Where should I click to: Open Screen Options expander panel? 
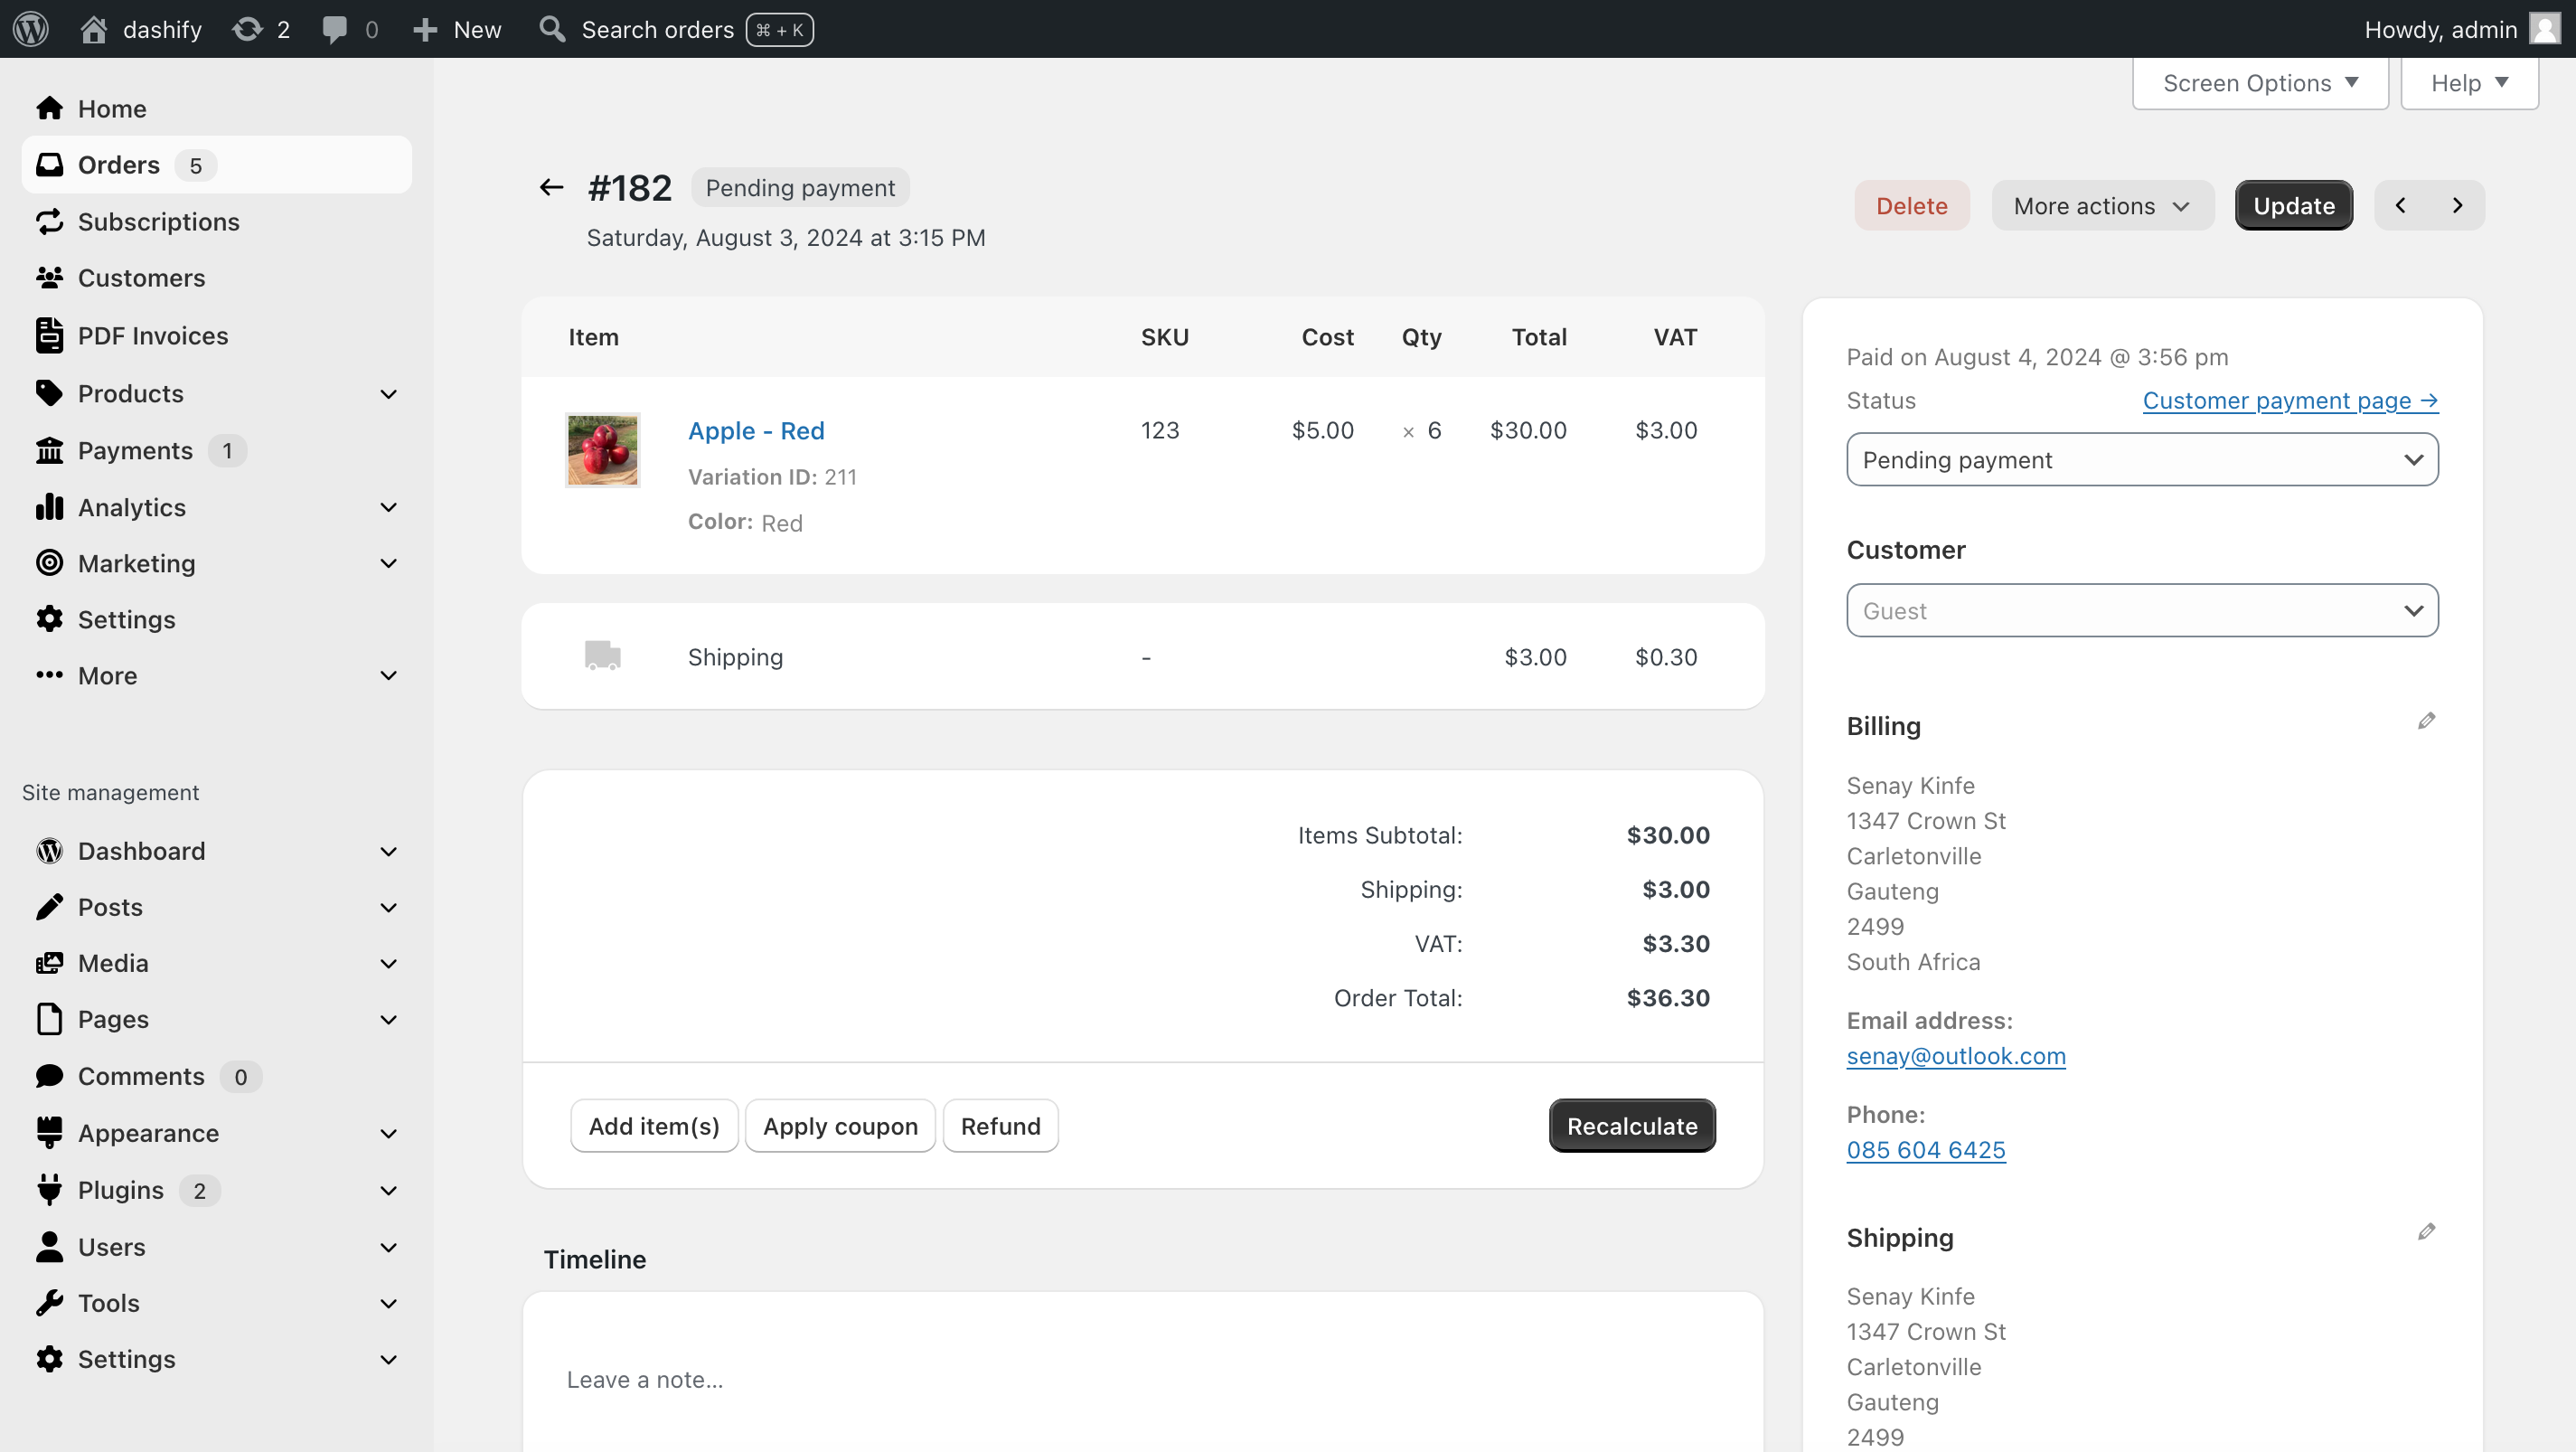[2260, 81]
